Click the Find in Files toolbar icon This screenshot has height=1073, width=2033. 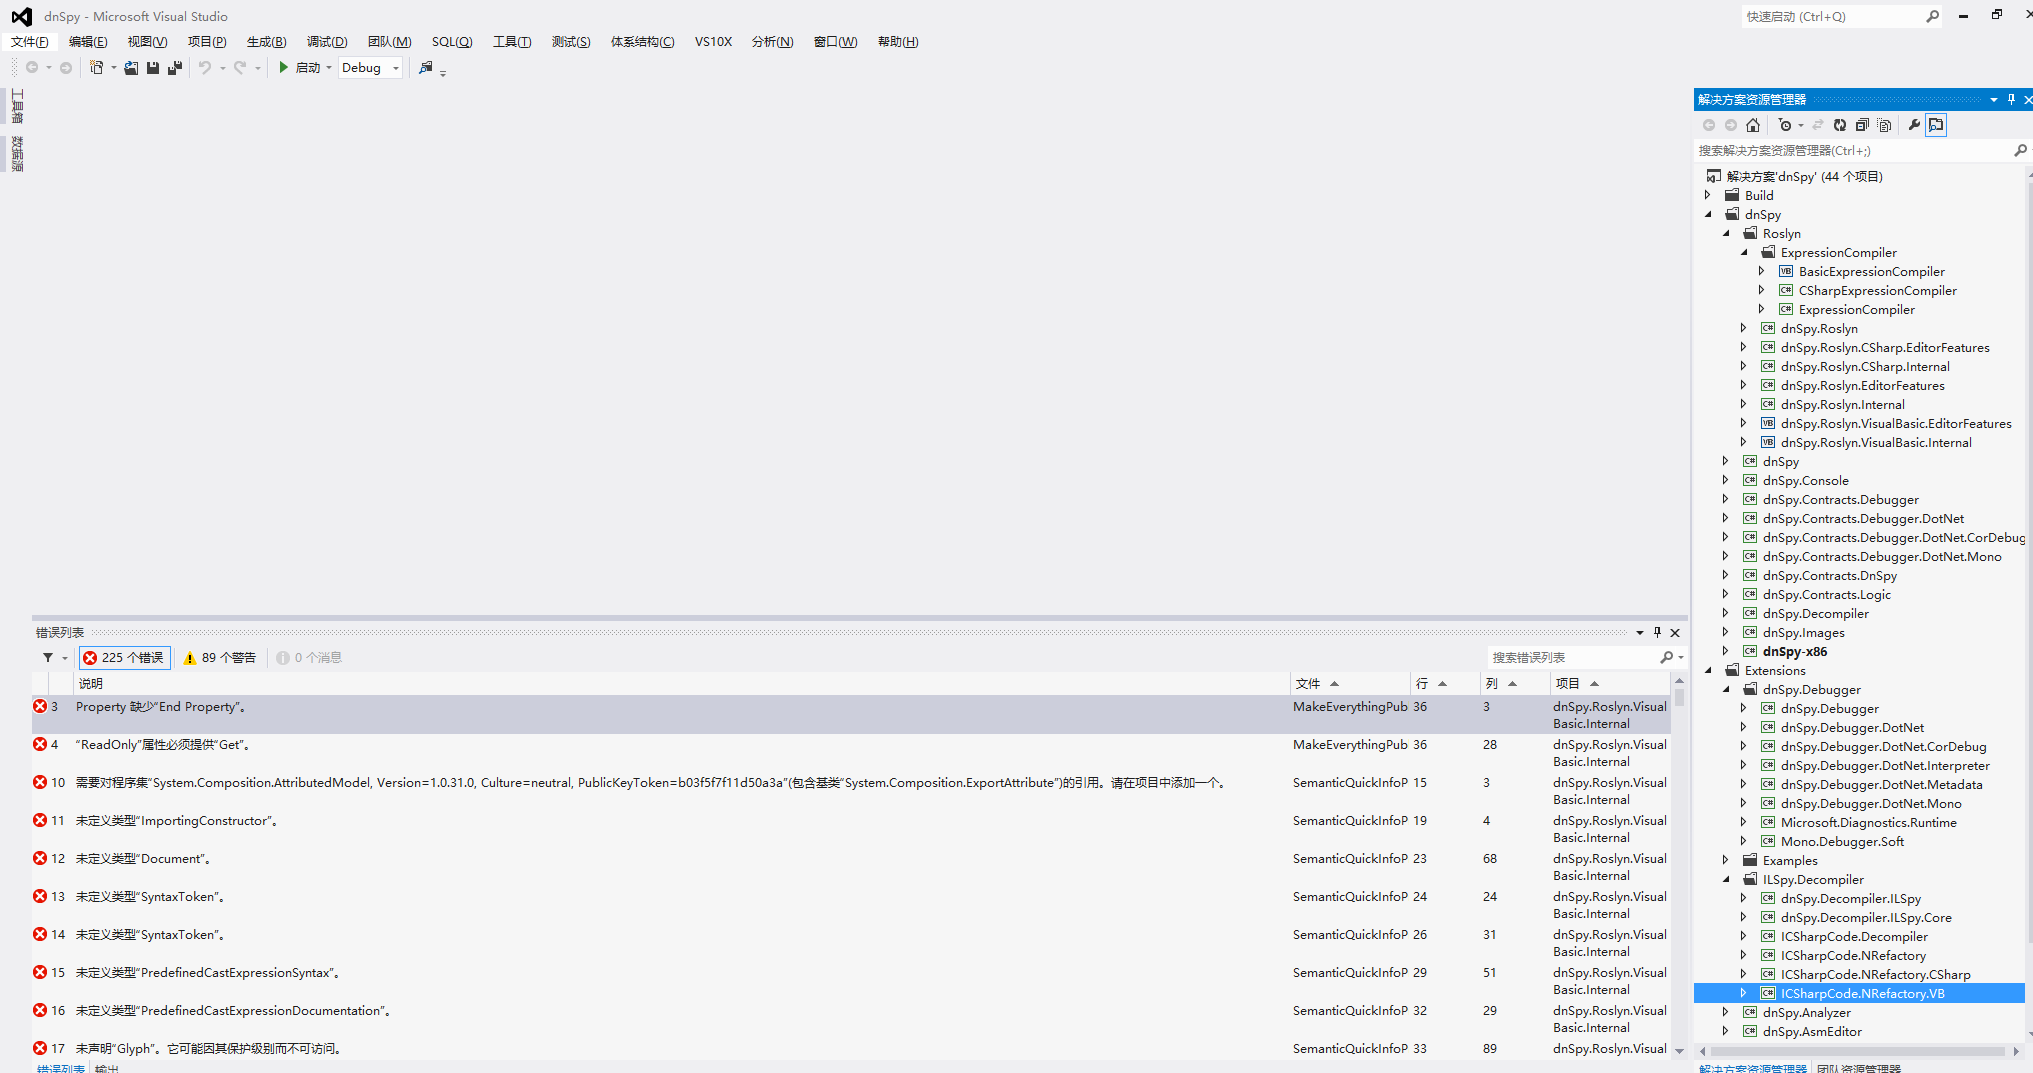tap(426, 67)
